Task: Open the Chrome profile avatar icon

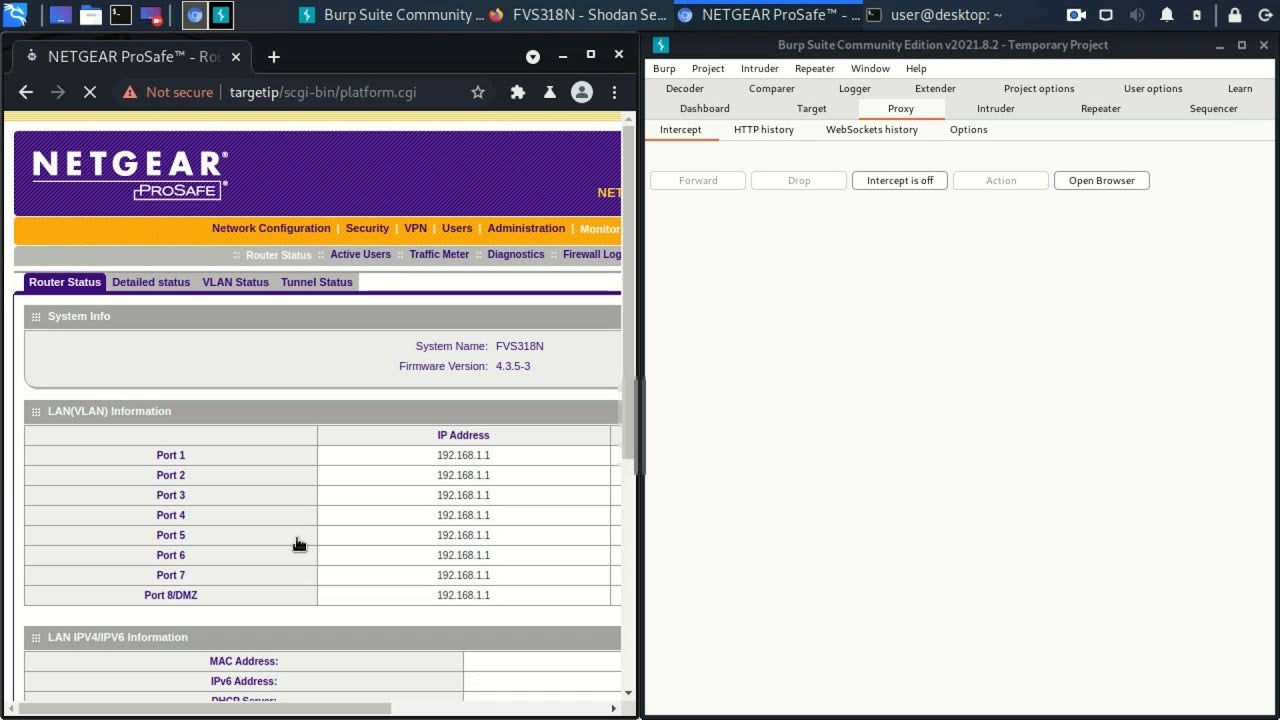Action: (581, 92)
